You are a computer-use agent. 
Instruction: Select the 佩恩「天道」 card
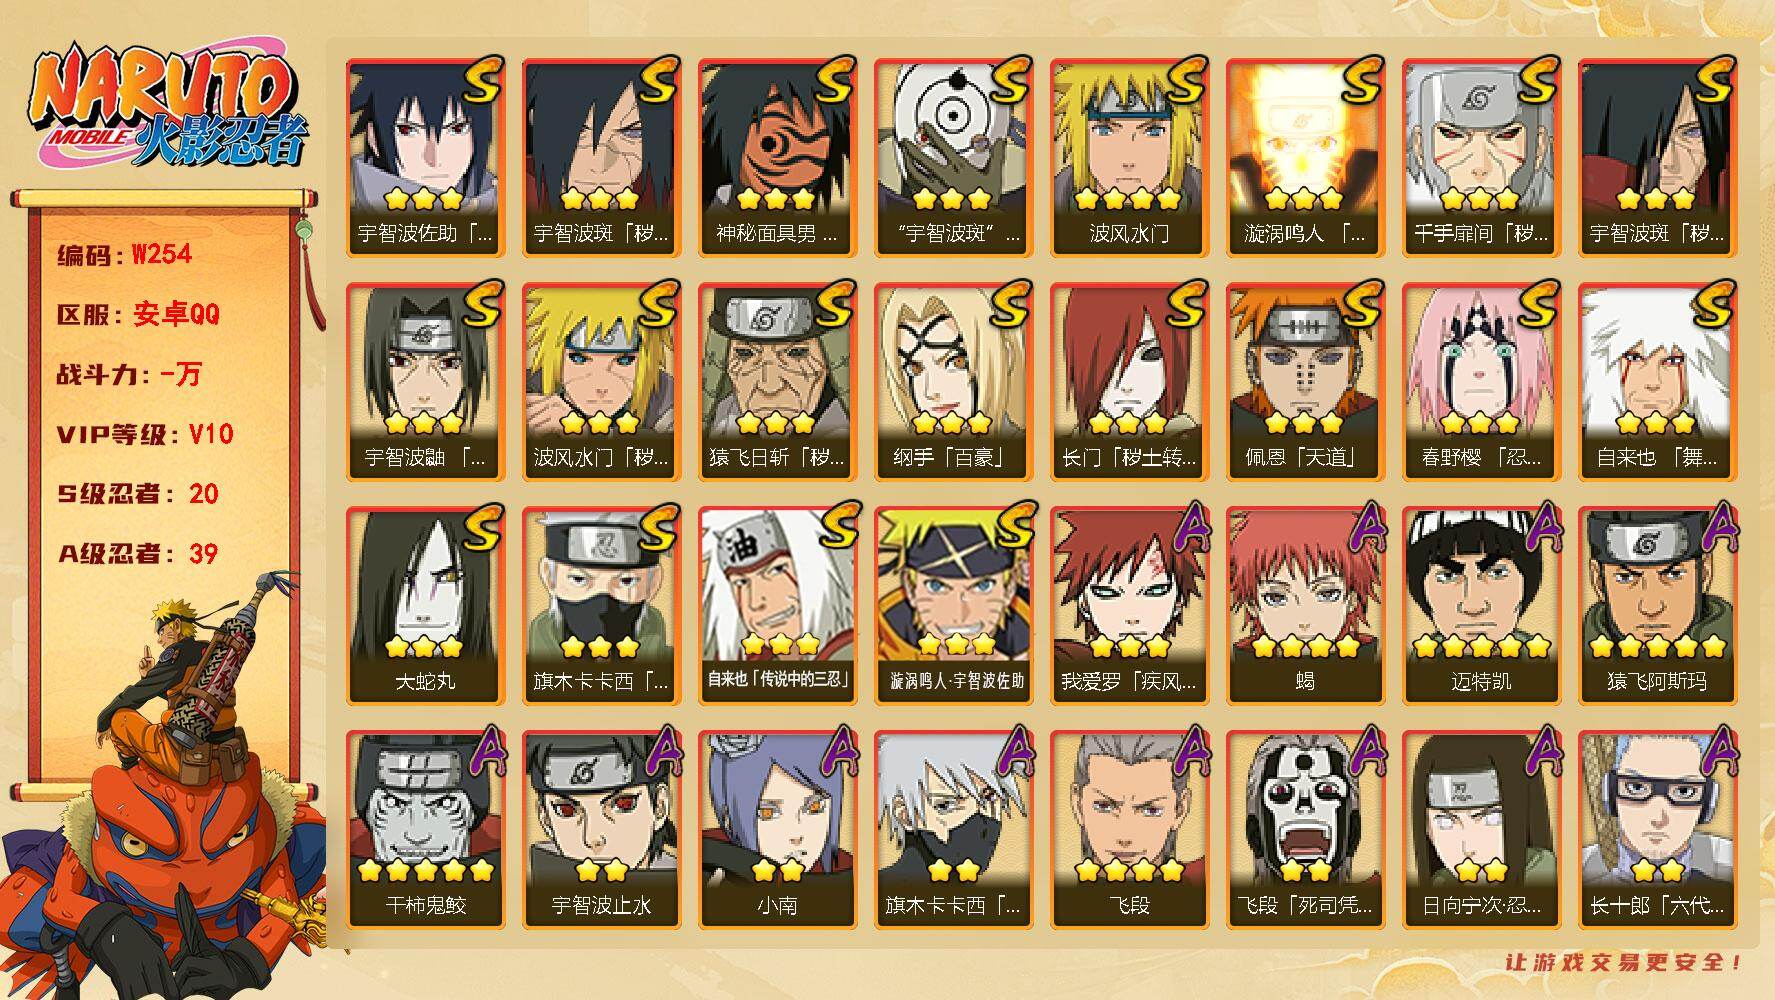tap(1305, 382)
